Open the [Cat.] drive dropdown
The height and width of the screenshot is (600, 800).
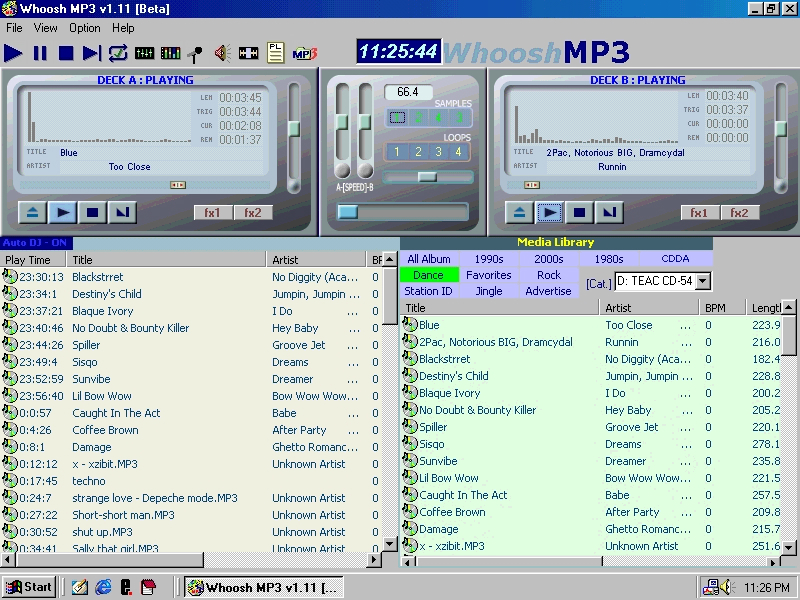703,281
